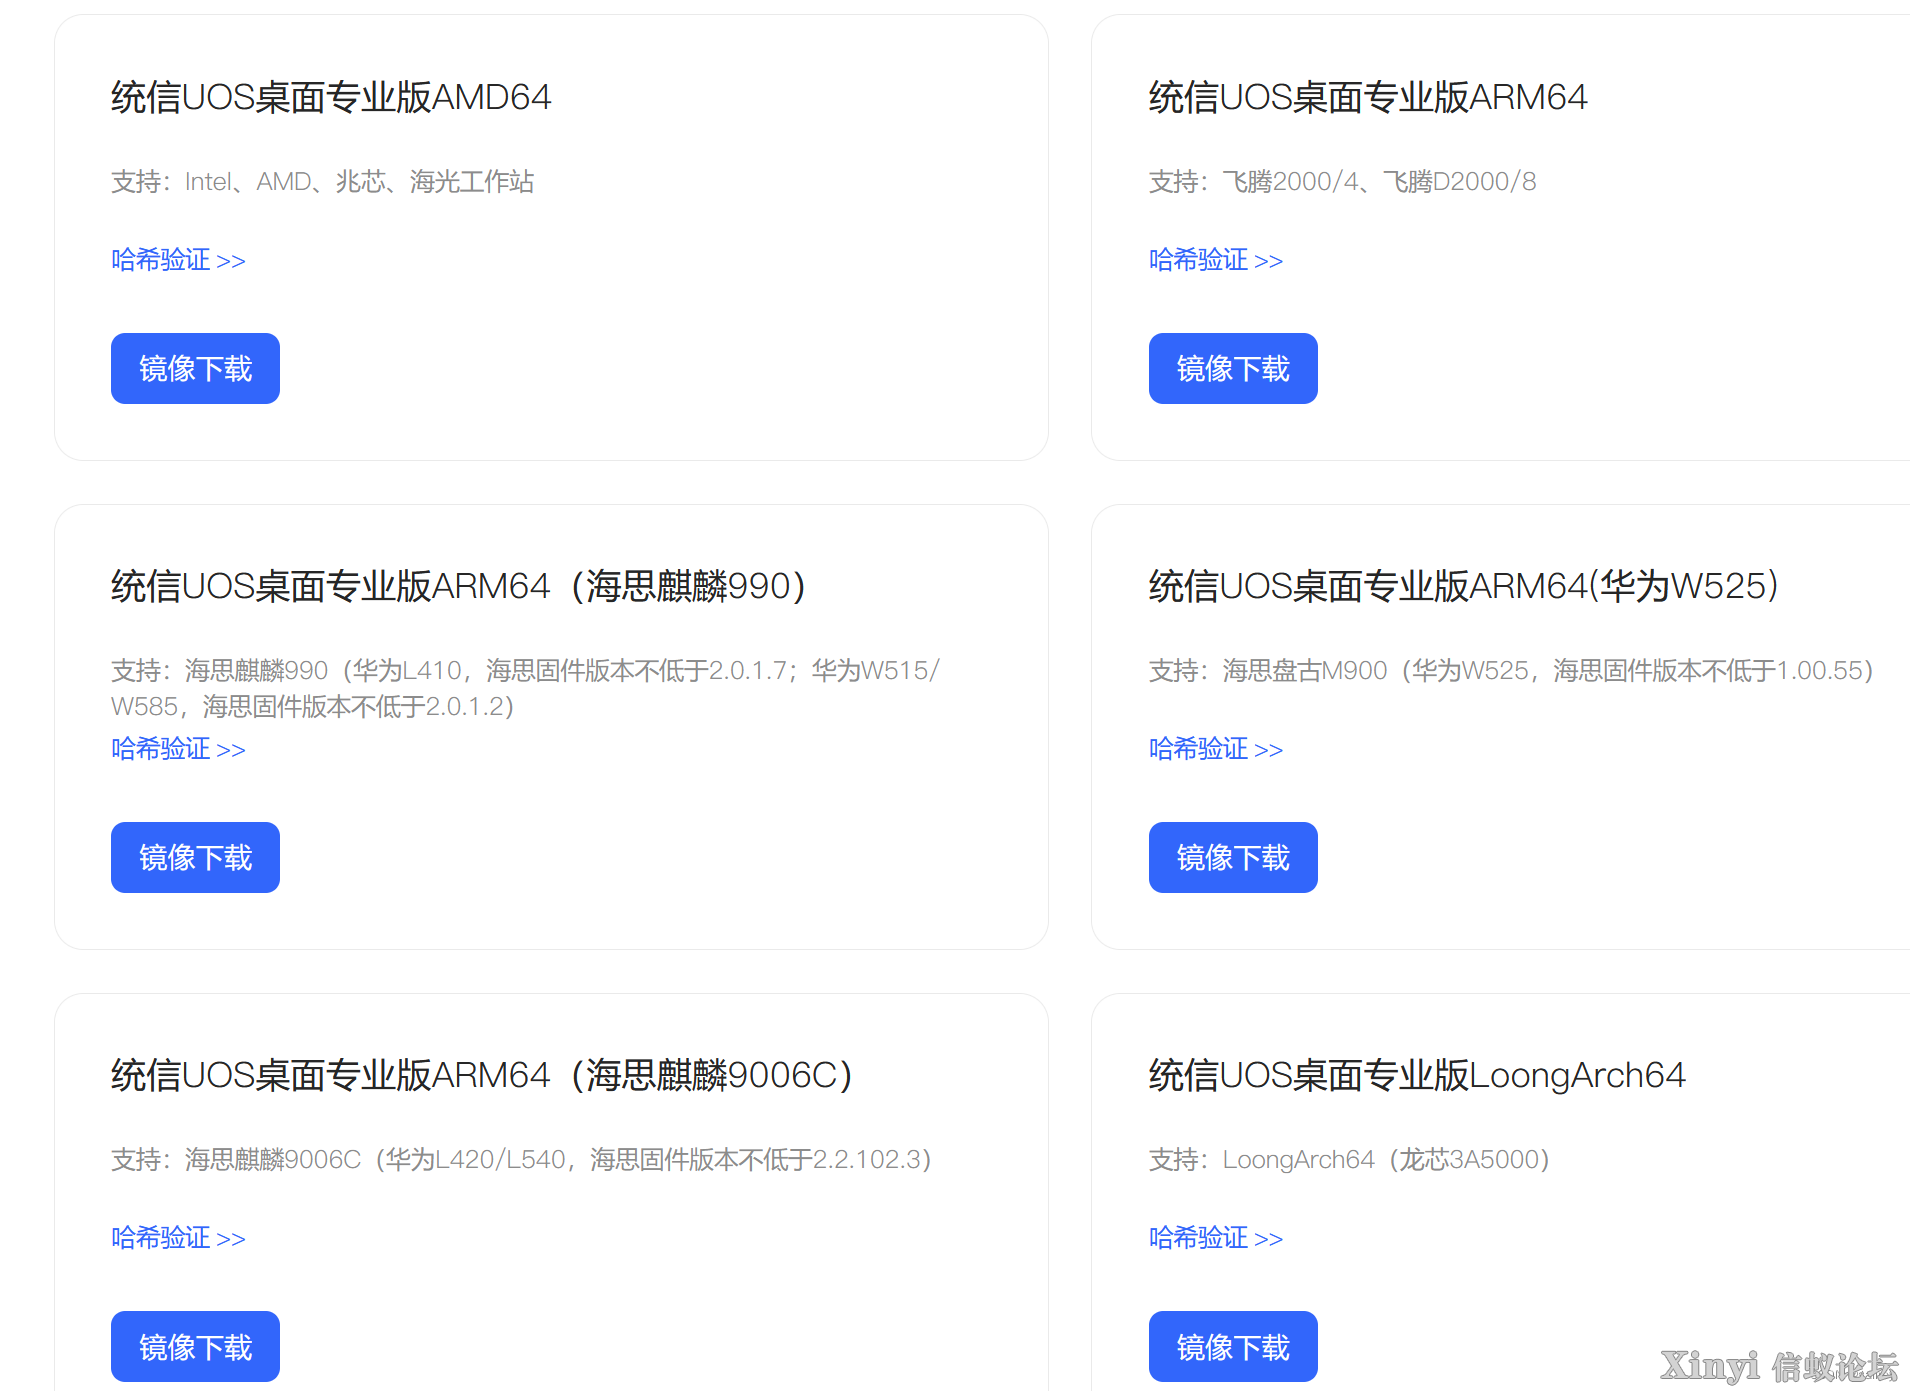Click support text mentioning 华为L420/L540
This screenshot has width=1910, height=1391.
[x=521, y=1159]
